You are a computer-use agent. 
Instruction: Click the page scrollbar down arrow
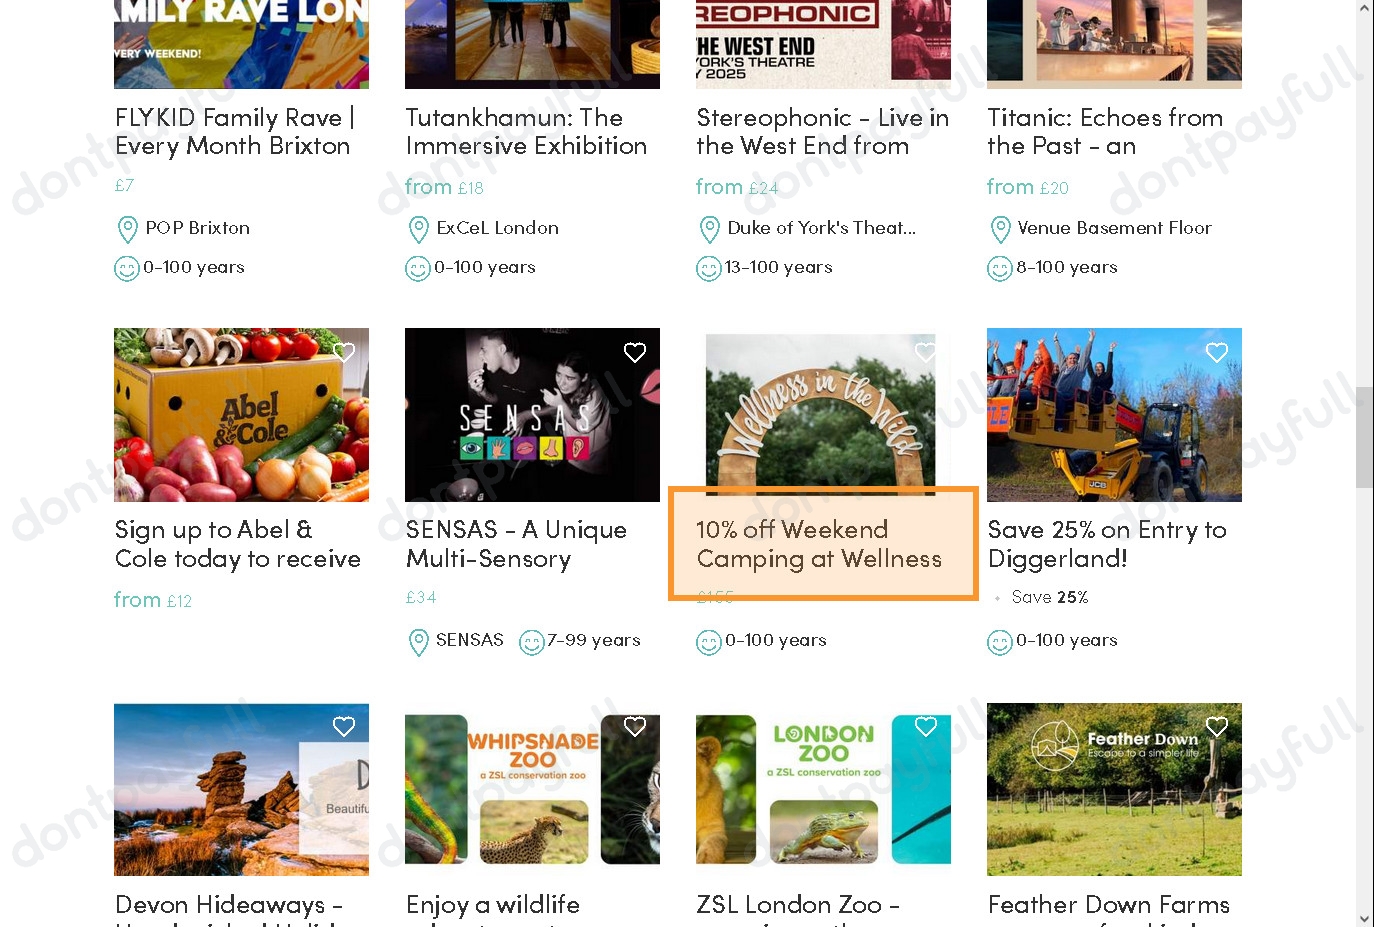[1365, 918]
